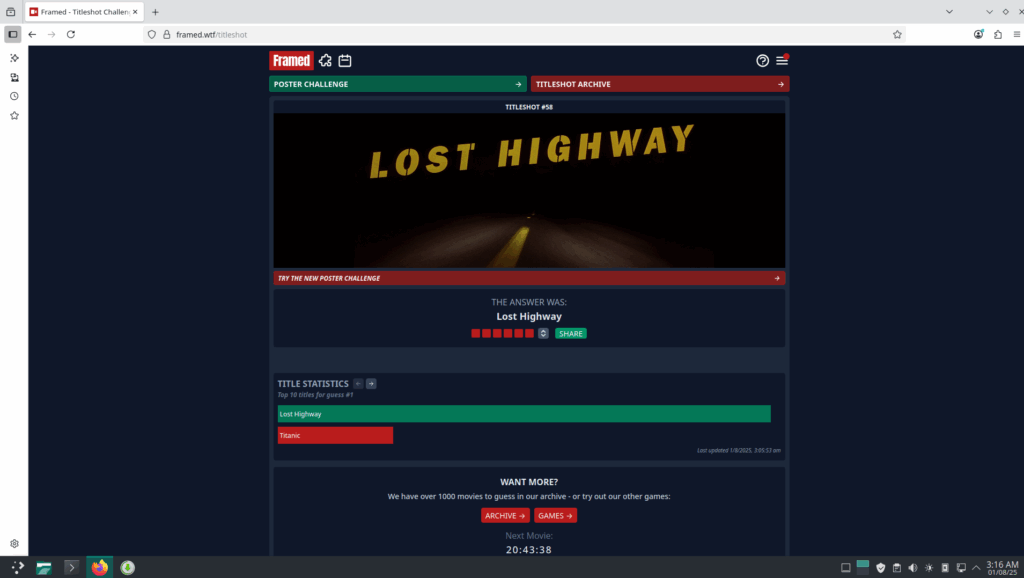Expand guess results with the up-down arrow toggle
The height and width of the screenshot is (578, 1024).
pos(543,333)
